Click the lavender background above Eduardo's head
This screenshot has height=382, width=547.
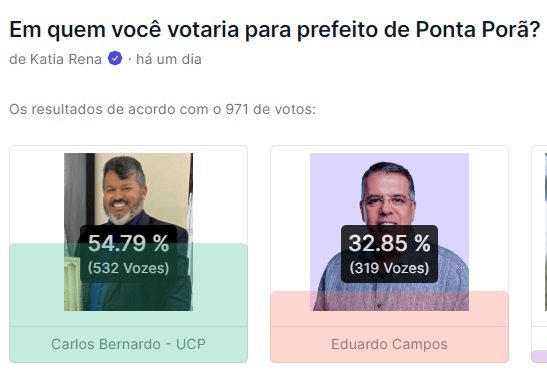pos(389,159)
